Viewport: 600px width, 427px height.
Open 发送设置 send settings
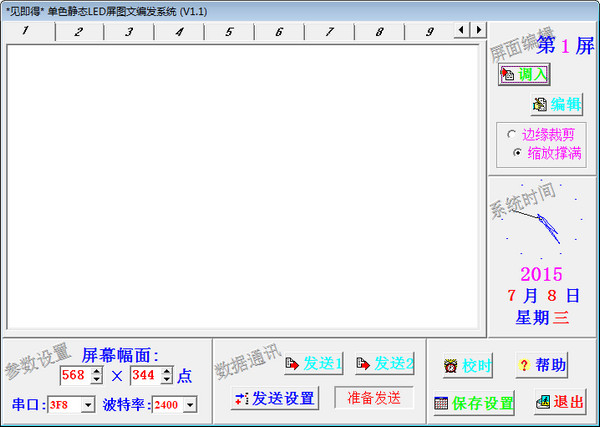pos(274,398)
